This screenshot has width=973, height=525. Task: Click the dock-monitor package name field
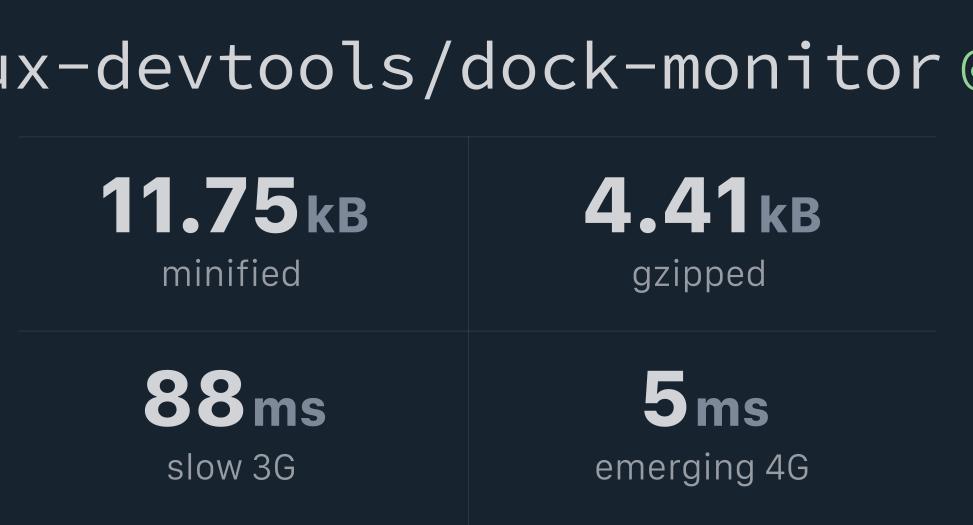click(472, 67)
